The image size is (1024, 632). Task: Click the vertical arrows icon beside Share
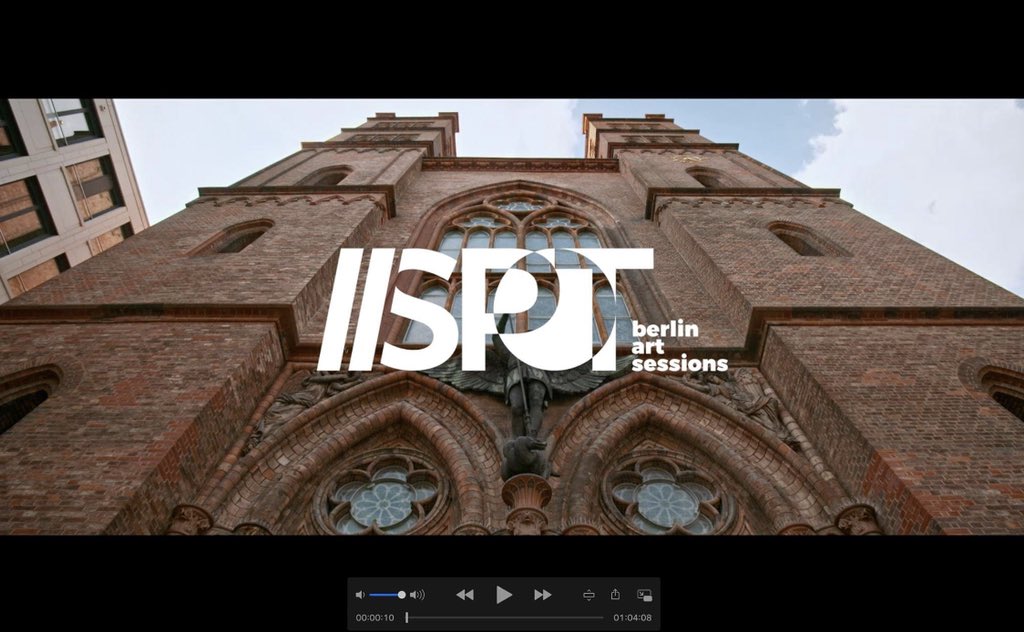pos(588,592)
